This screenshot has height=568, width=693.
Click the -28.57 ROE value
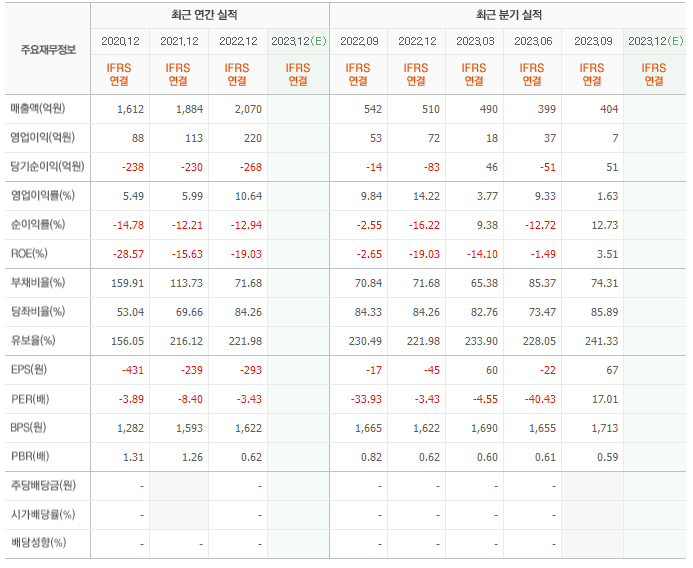tap(128, 254)
